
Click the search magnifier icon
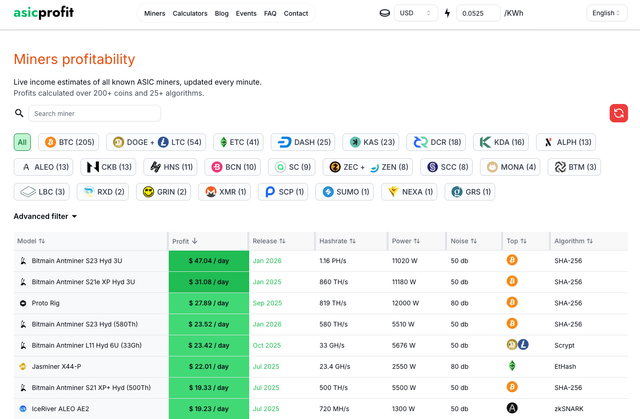pyautogui.click(x=19, y=113)
